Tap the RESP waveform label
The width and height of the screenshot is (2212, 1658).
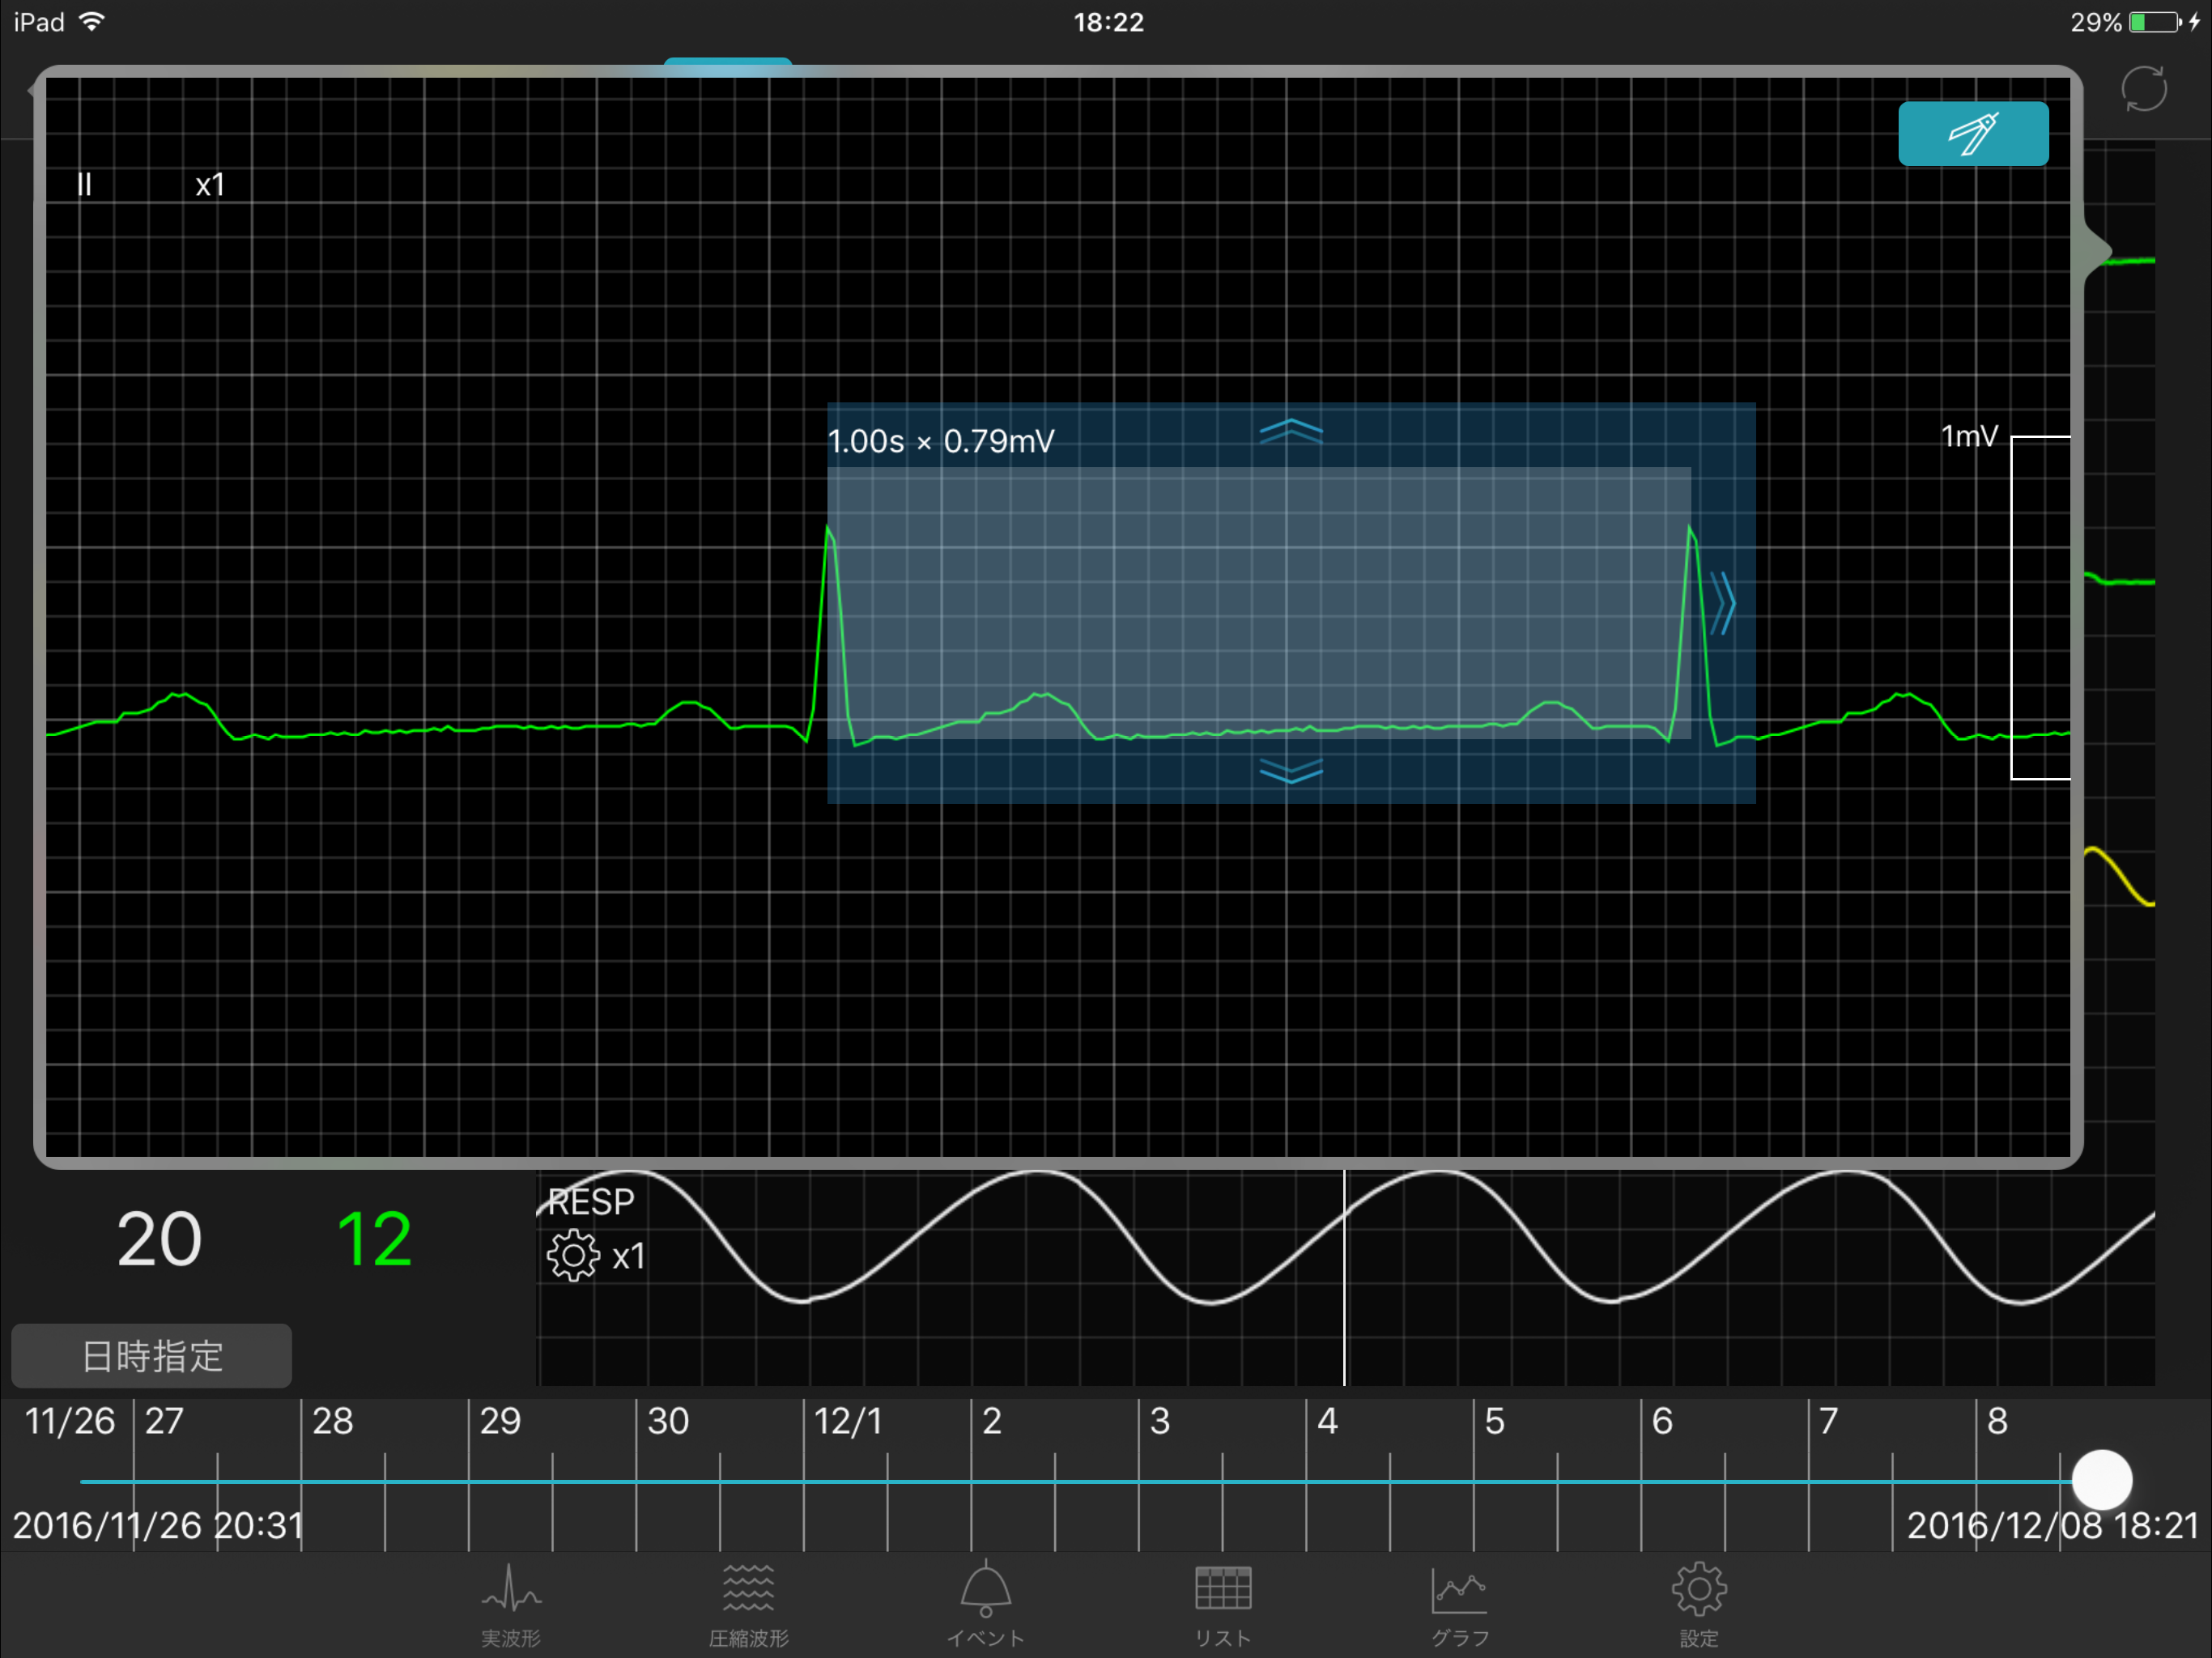[x=591, y=1201]
